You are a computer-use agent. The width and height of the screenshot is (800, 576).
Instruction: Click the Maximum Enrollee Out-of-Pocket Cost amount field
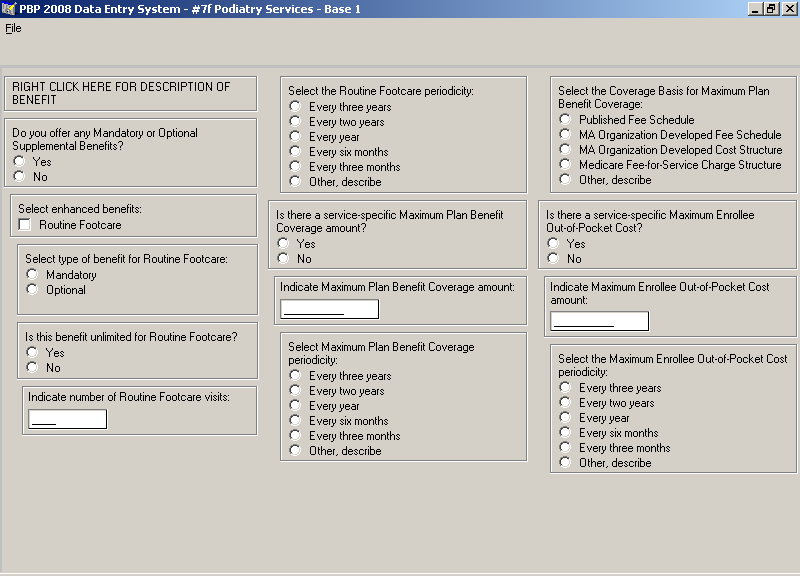pos(599,321)
